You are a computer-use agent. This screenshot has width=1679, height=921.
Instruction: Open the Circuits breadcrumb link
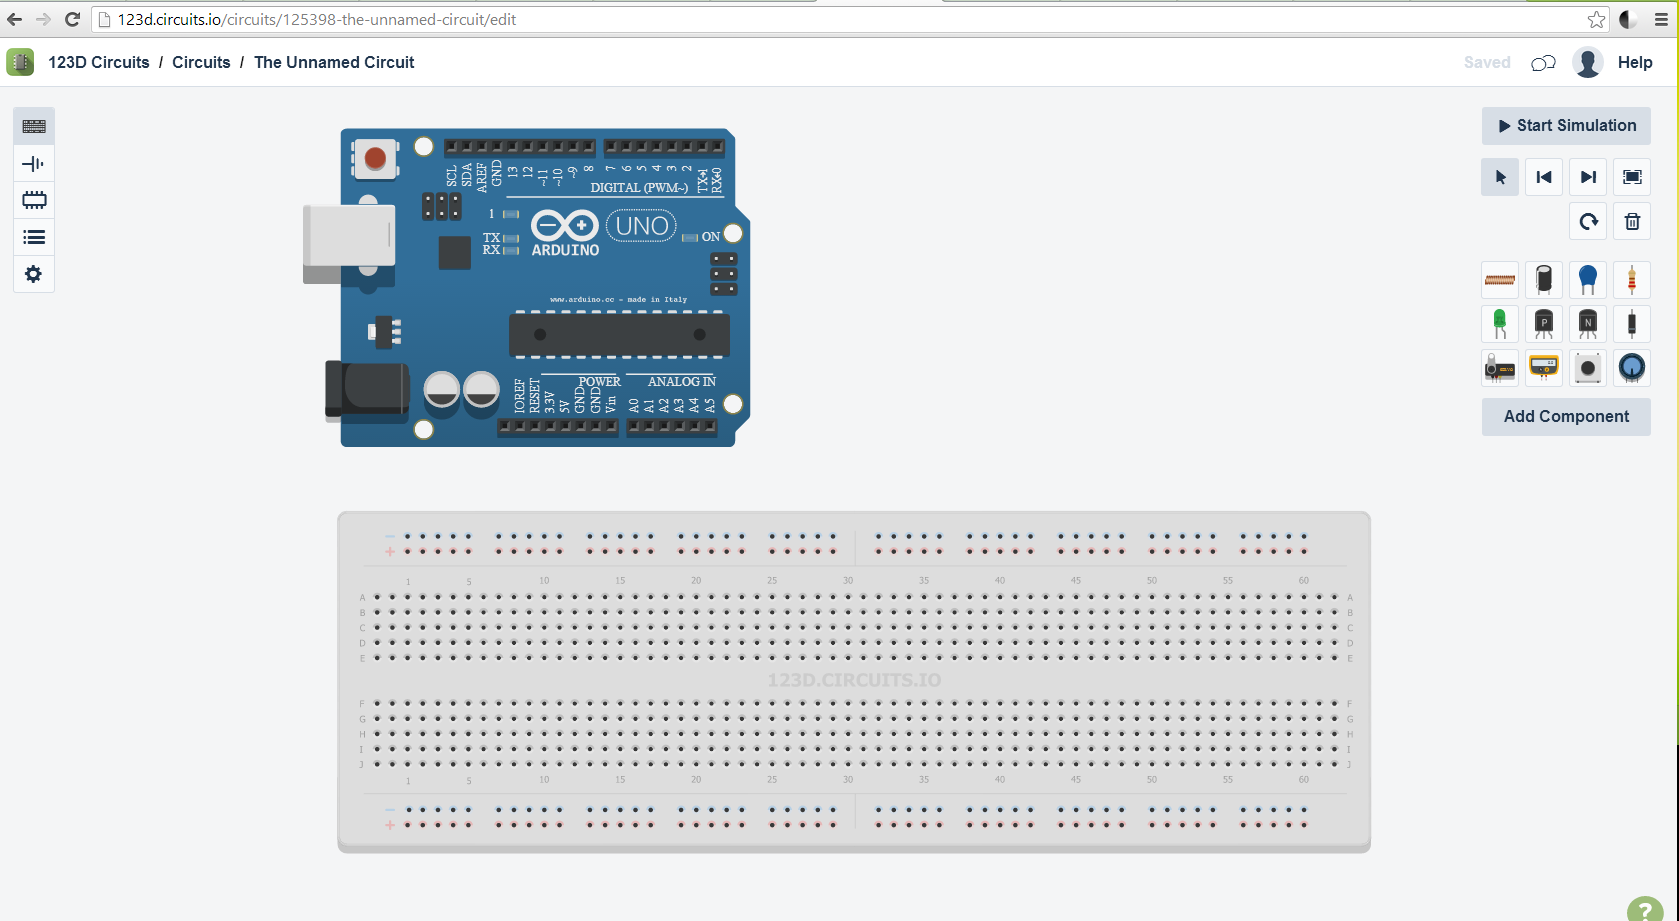[201, 62]
